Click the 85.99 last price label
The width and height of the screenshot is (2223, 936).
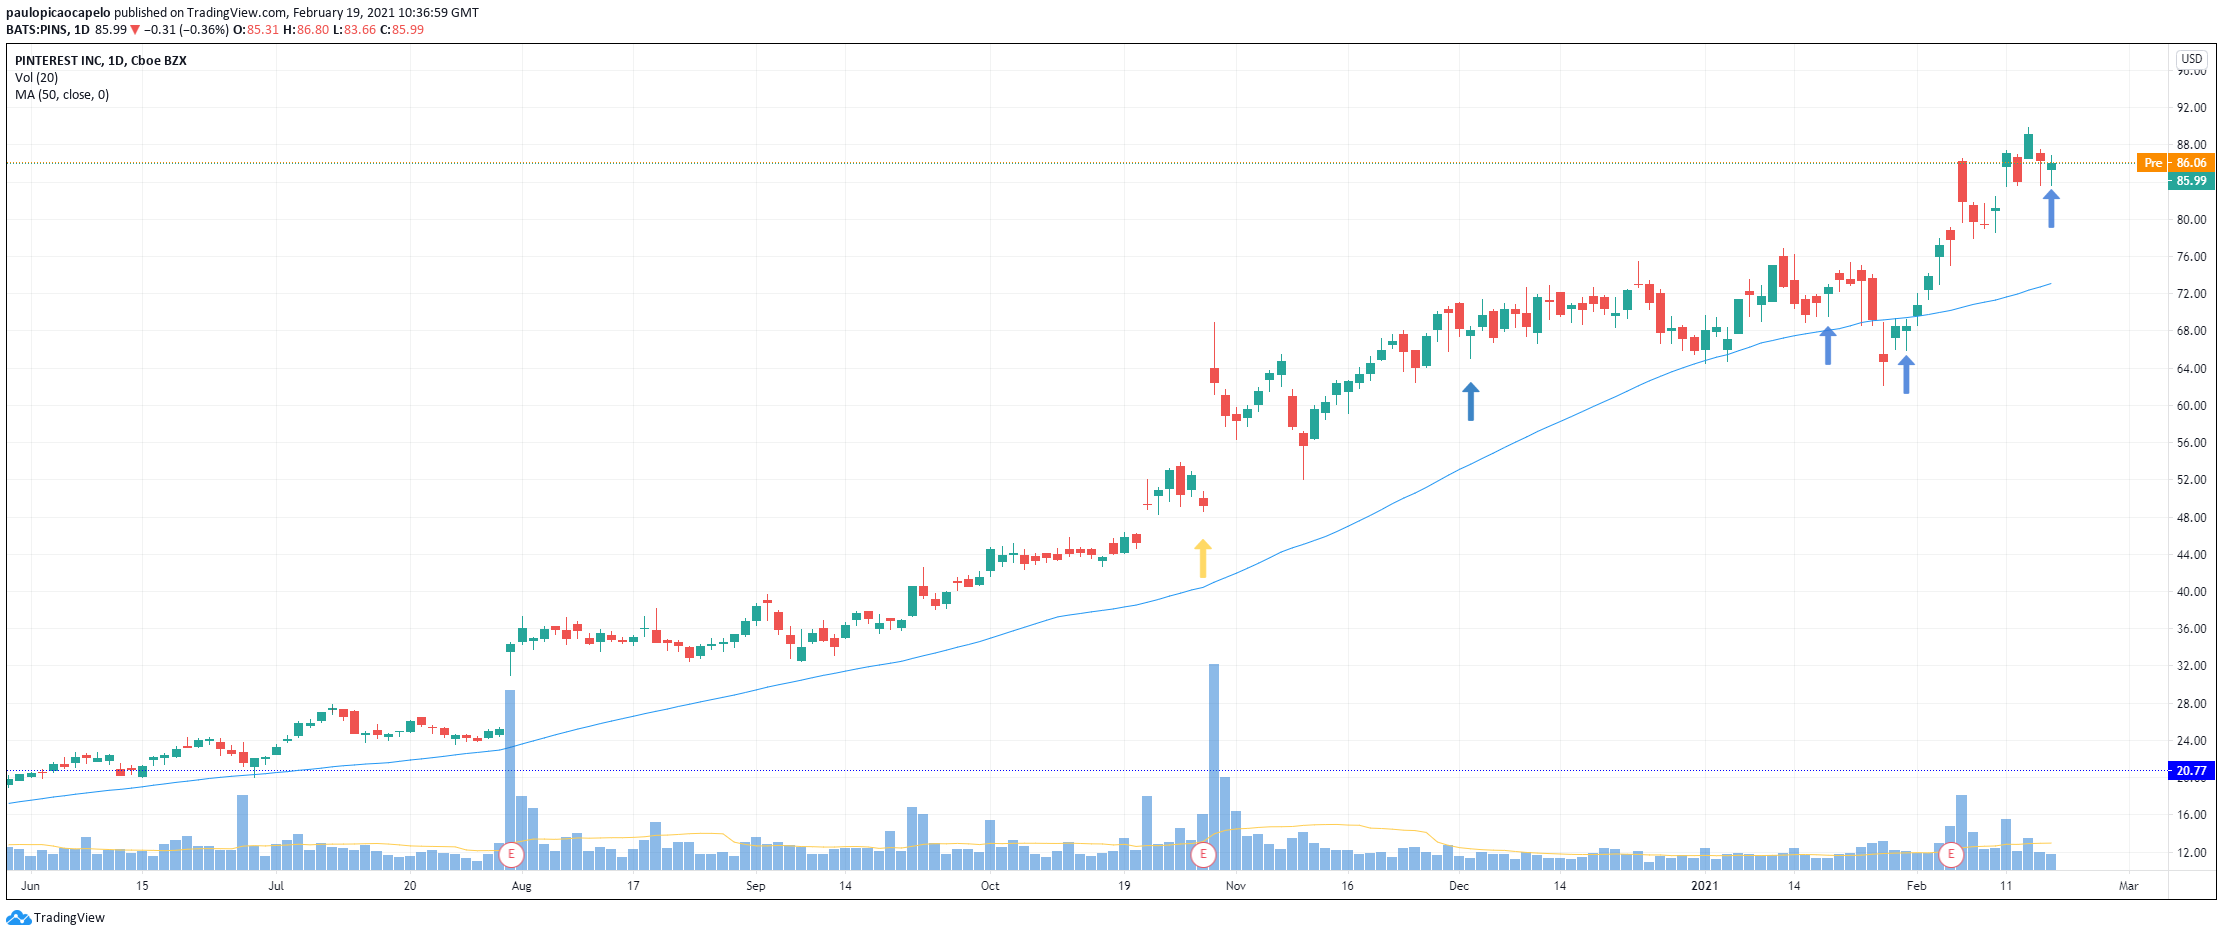tap(2191, 181)
